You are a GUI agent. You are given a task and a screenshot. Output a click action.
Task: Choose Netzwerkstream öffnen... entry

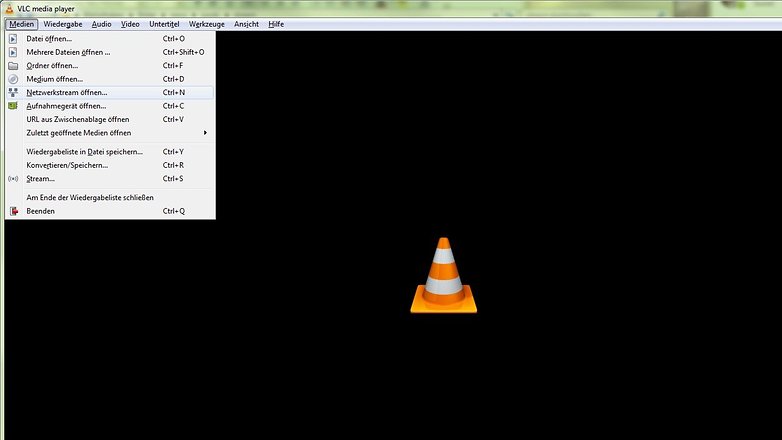(110, 92)
